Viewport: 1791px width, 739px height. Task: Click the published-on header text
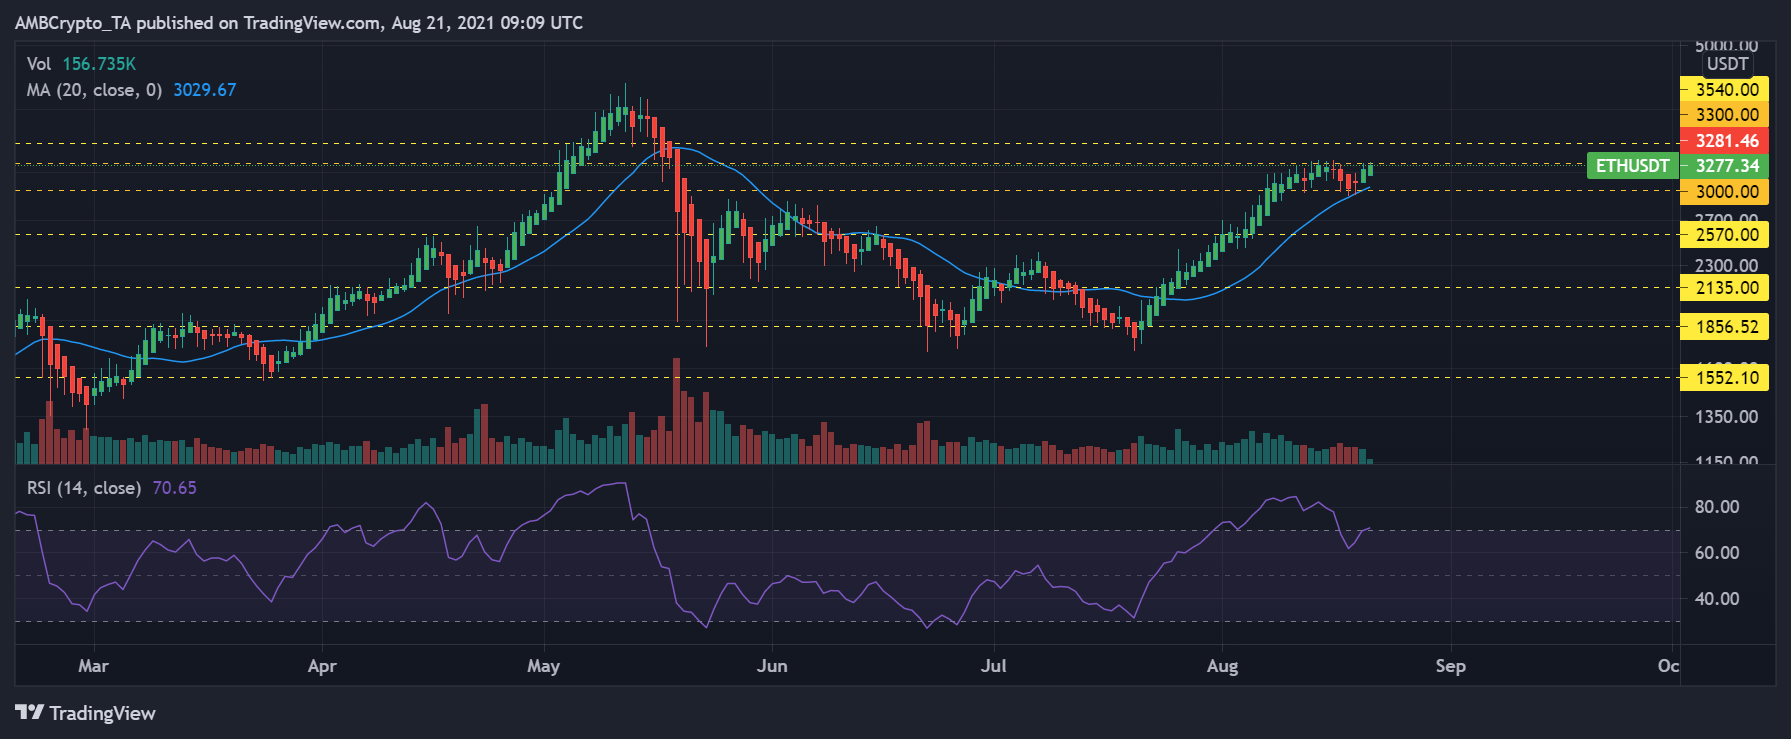(299, 22)
